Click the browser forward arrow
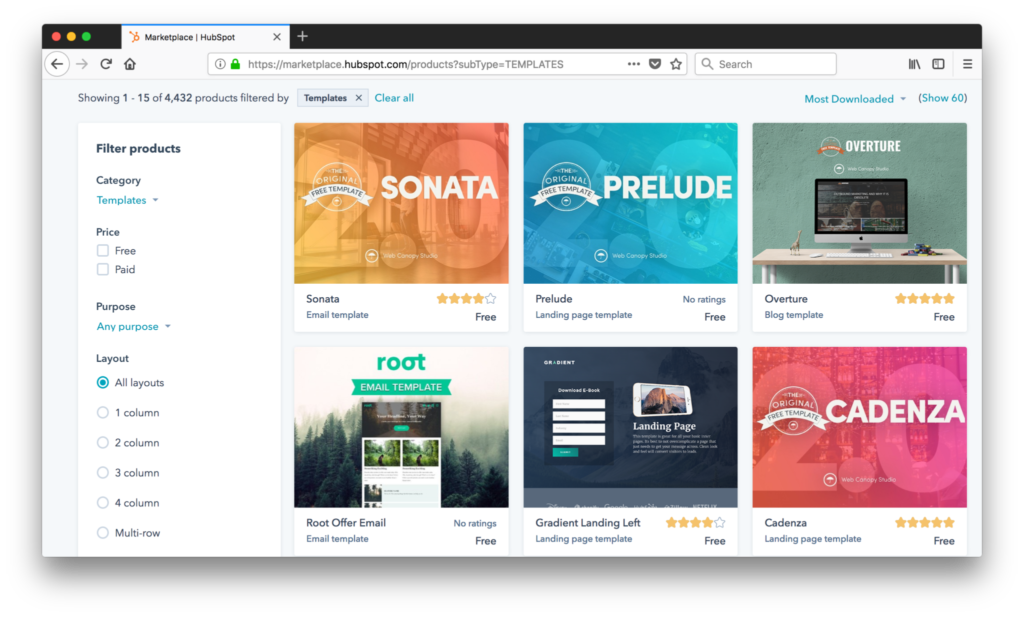This screenshot has width=1024, height=617. tap(82, 64)
